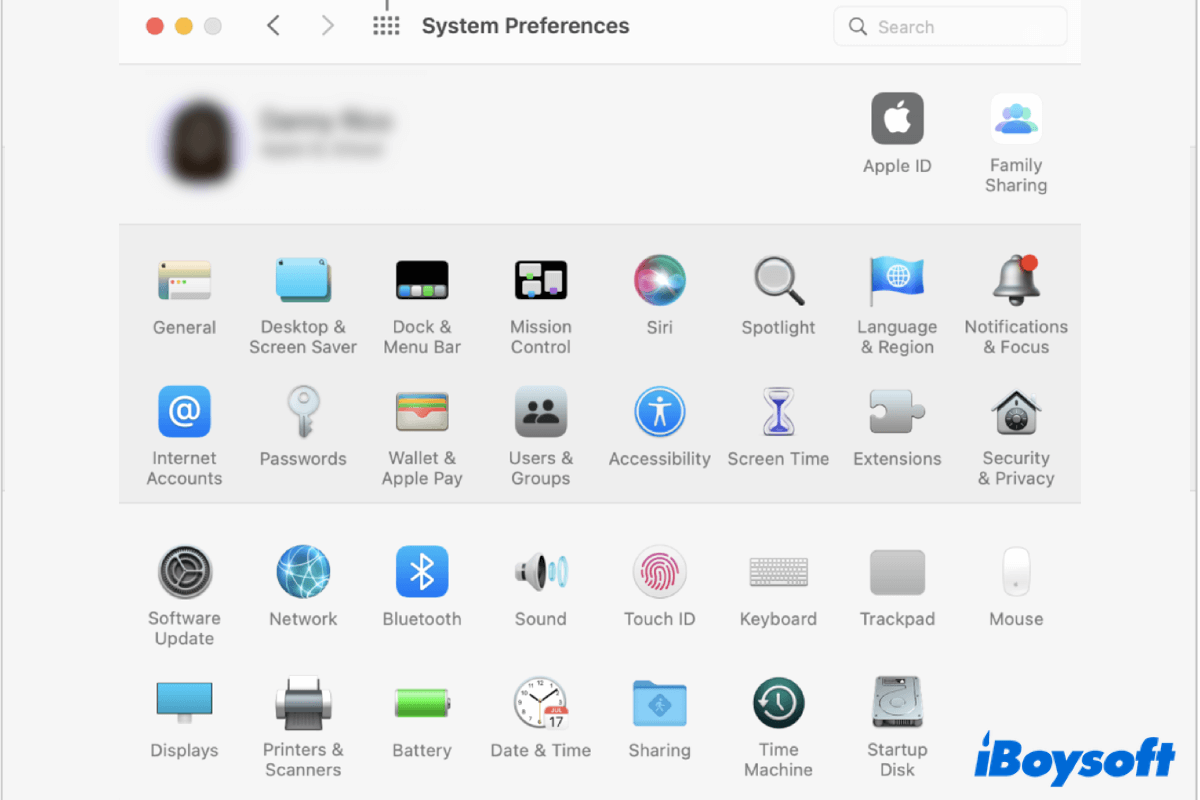The image size is (1200, 800).
Task: Launch the Software Update pane
Action: coord(184,572)
